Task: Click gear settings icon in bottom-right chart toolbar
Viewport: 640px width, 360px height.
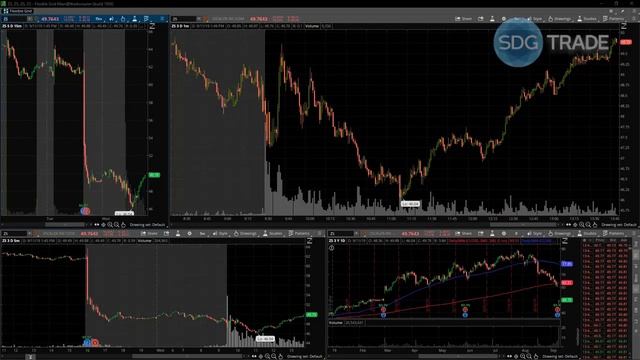Action: click(504, 233)
